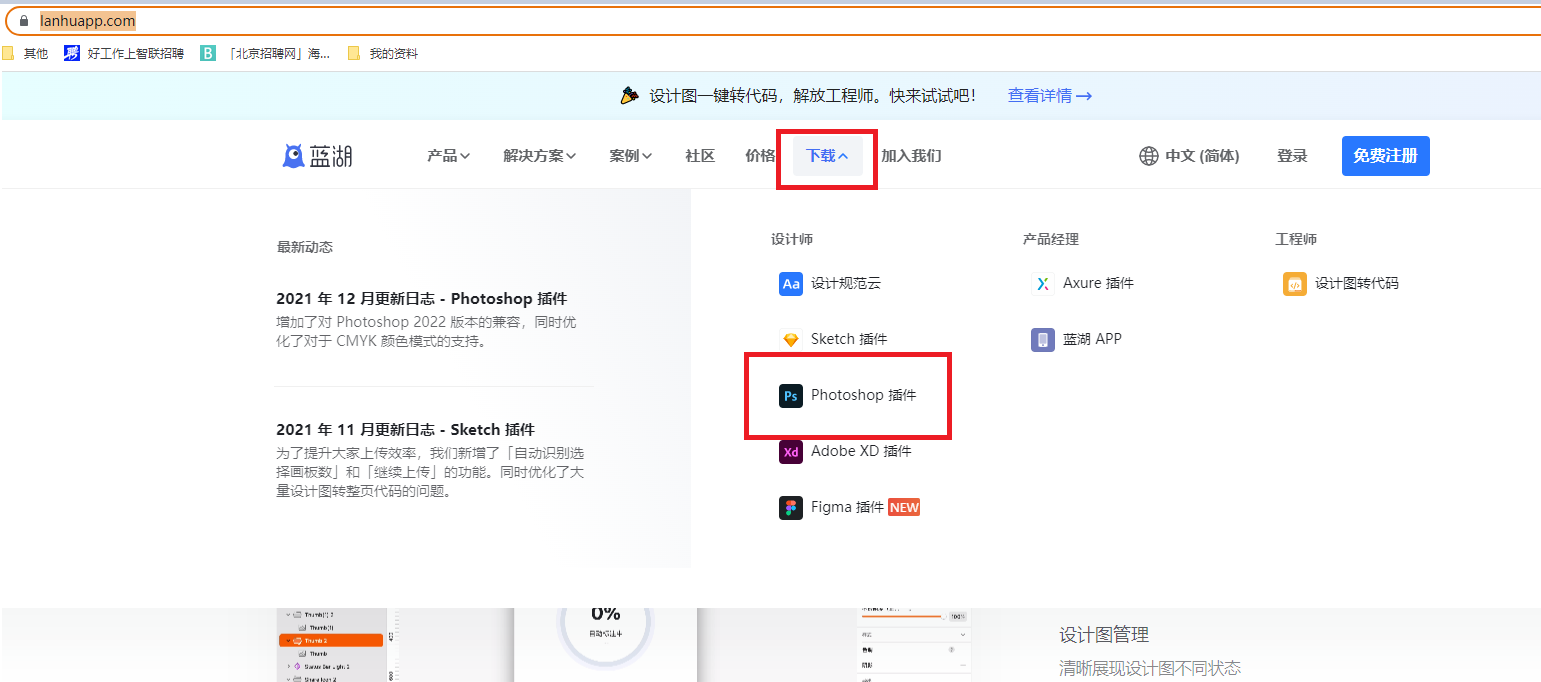Click the 登录 link
1541x682 pixels.
[1292, 156]
